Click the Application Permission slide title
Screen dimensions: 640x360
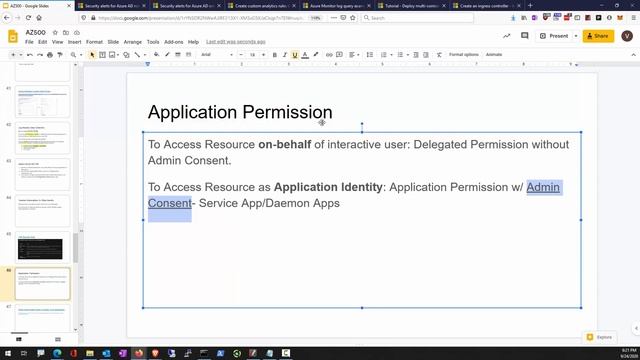point(240,112)
